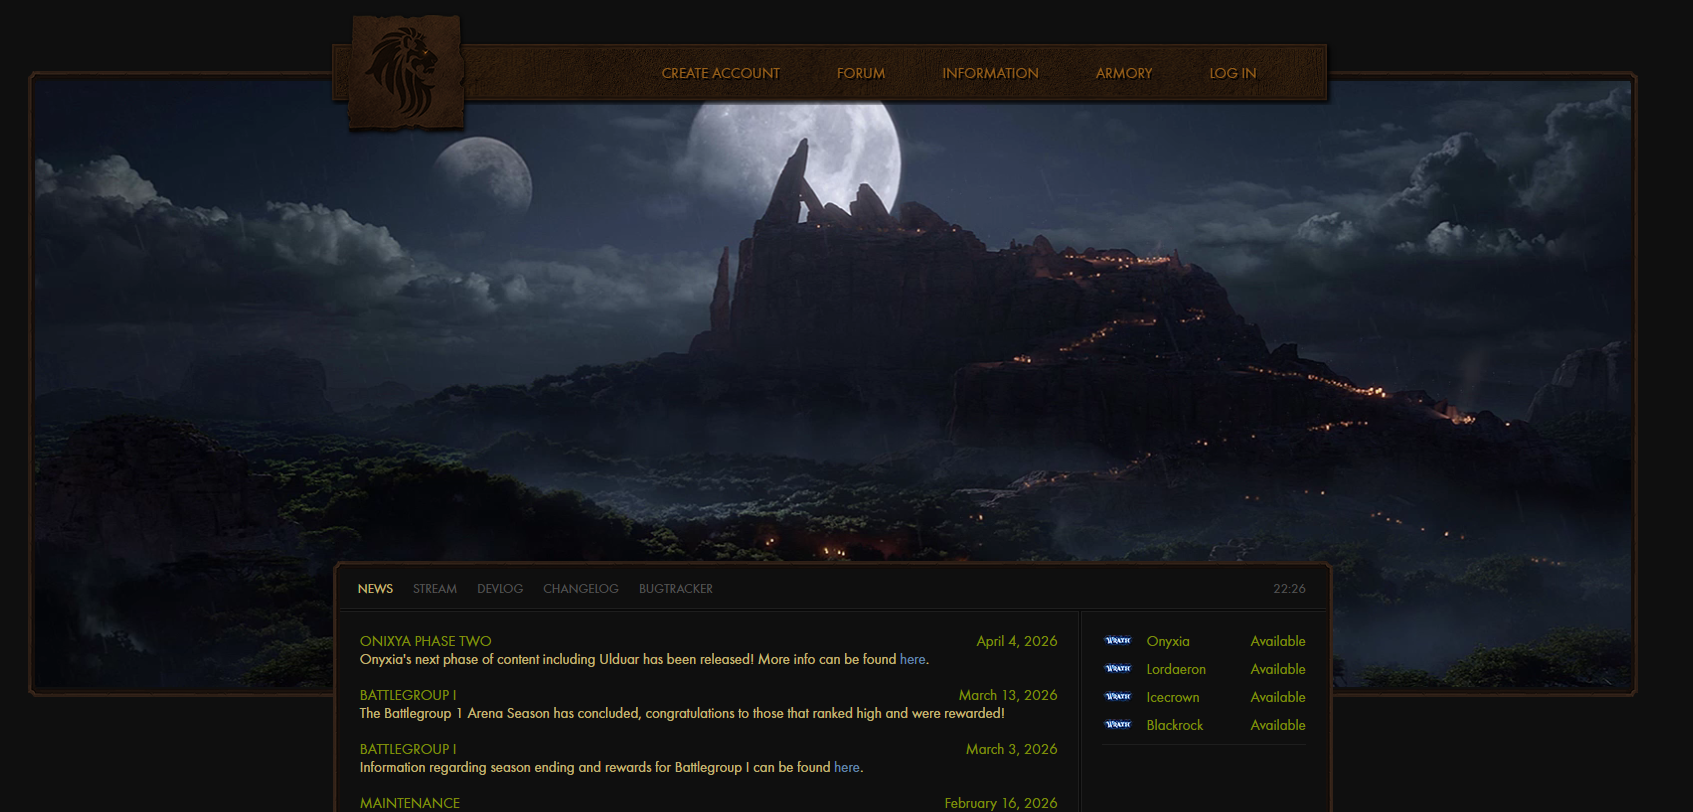
Task: Open the Maintenance news headline
Action: coord(410,803)
